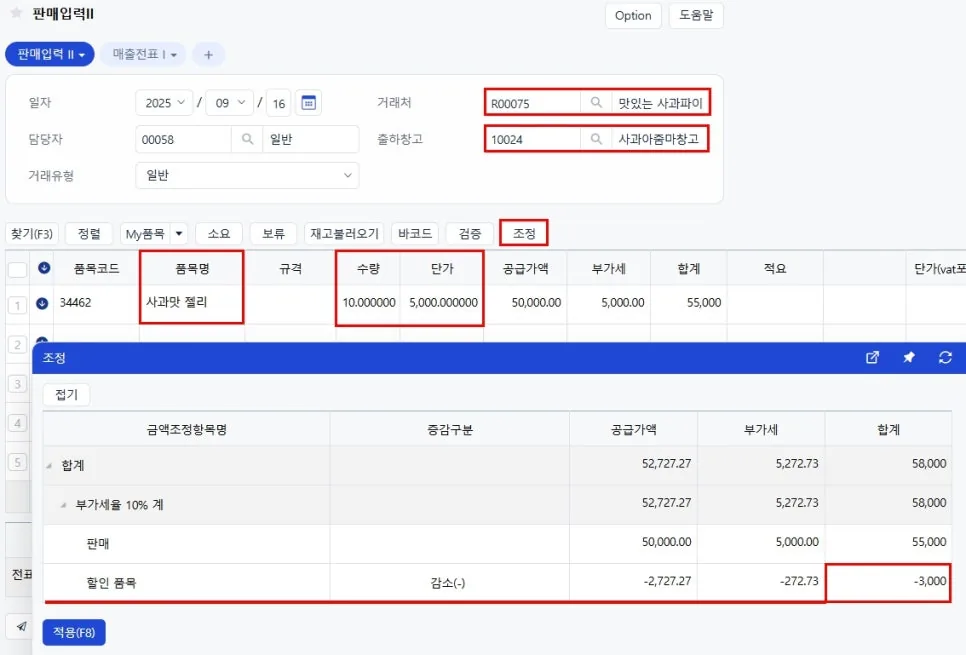
Task: Expand the 거래유형 dropdown set to 일반
Action: click(247, 176)
